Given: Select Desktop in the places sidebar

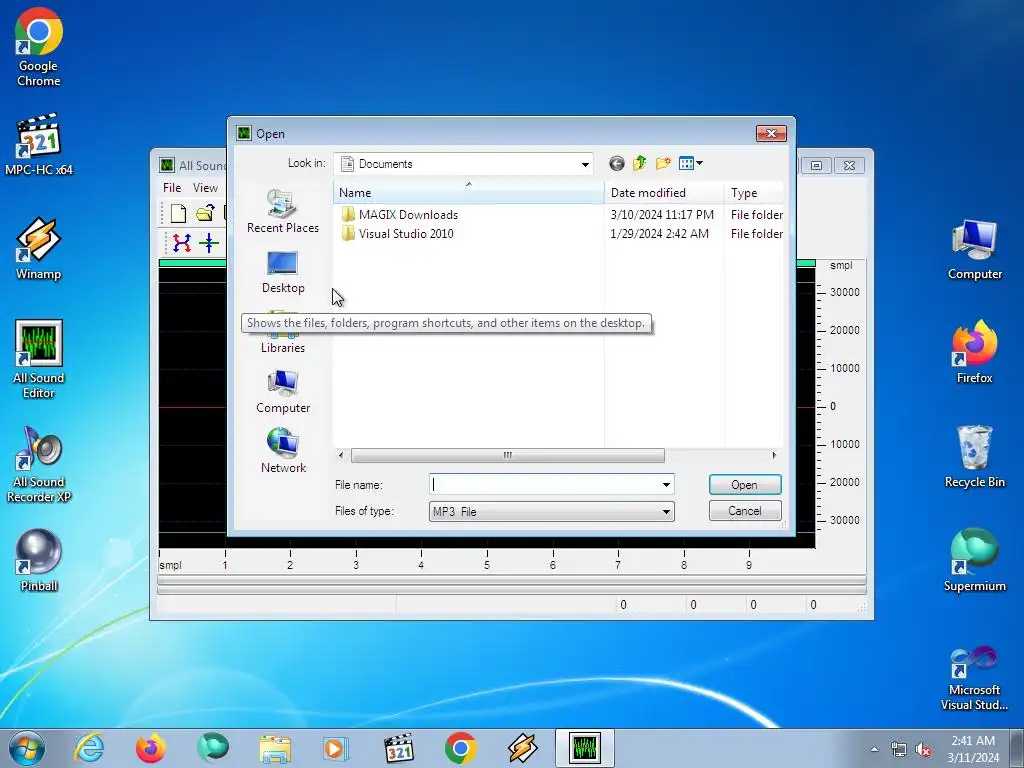Looking at the screenshot, I should pyautogui.click(x=283, y=272).
